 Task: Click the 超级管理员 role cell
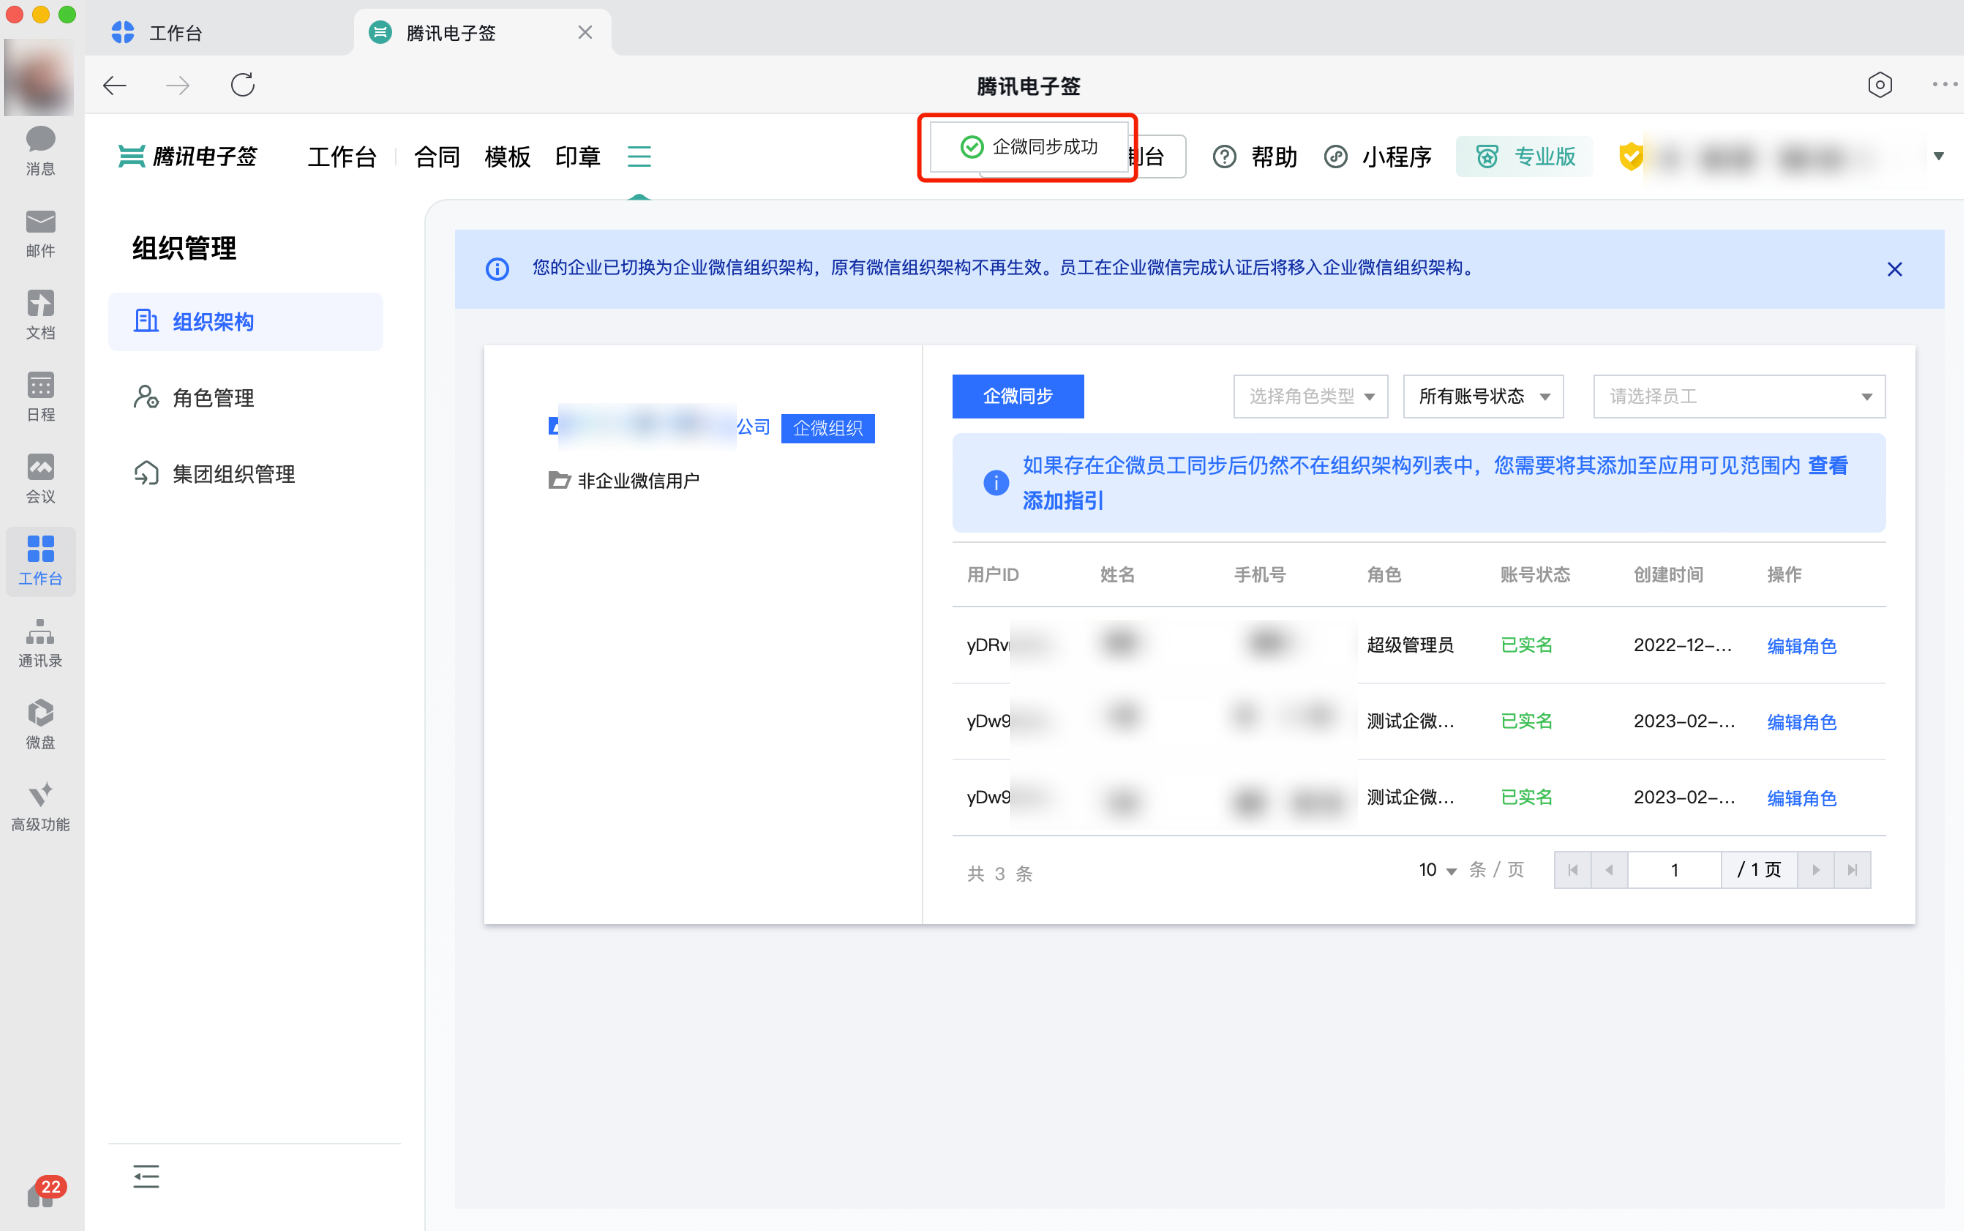coord(1410,645)
